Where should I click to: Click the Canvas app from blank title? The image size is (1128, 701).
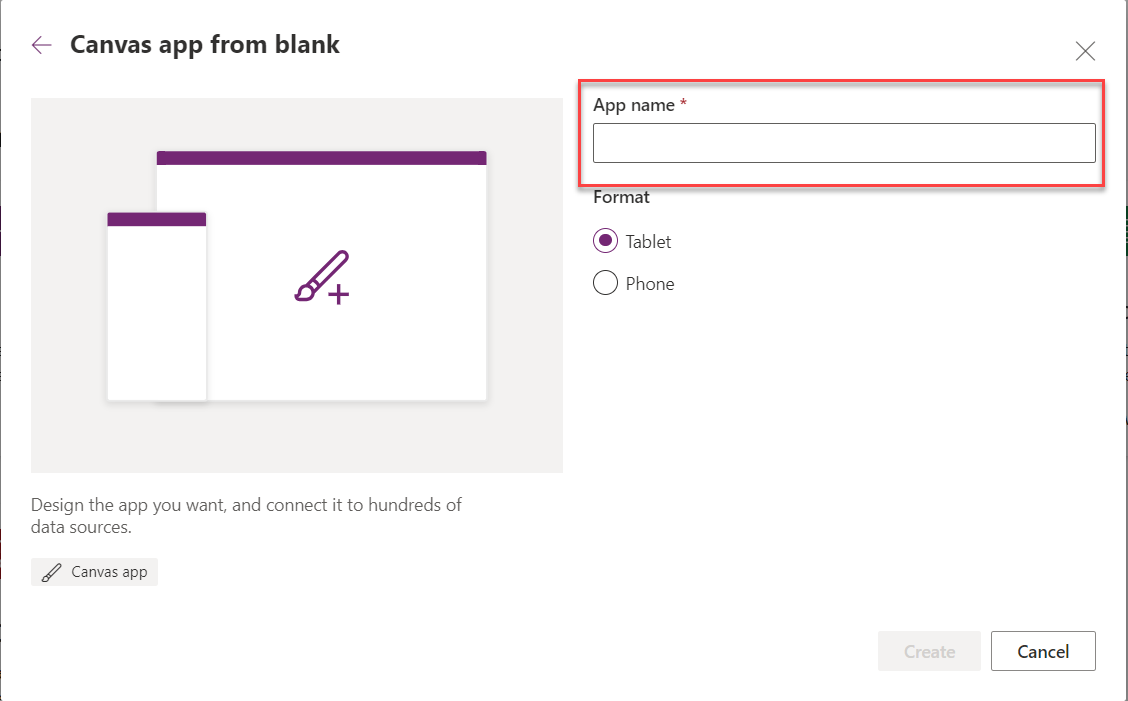pos(204,44)
